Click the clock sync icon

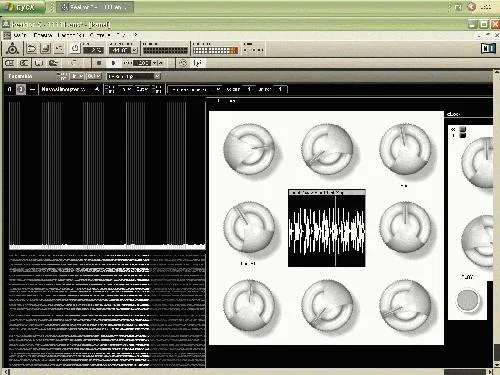[183, 63]
